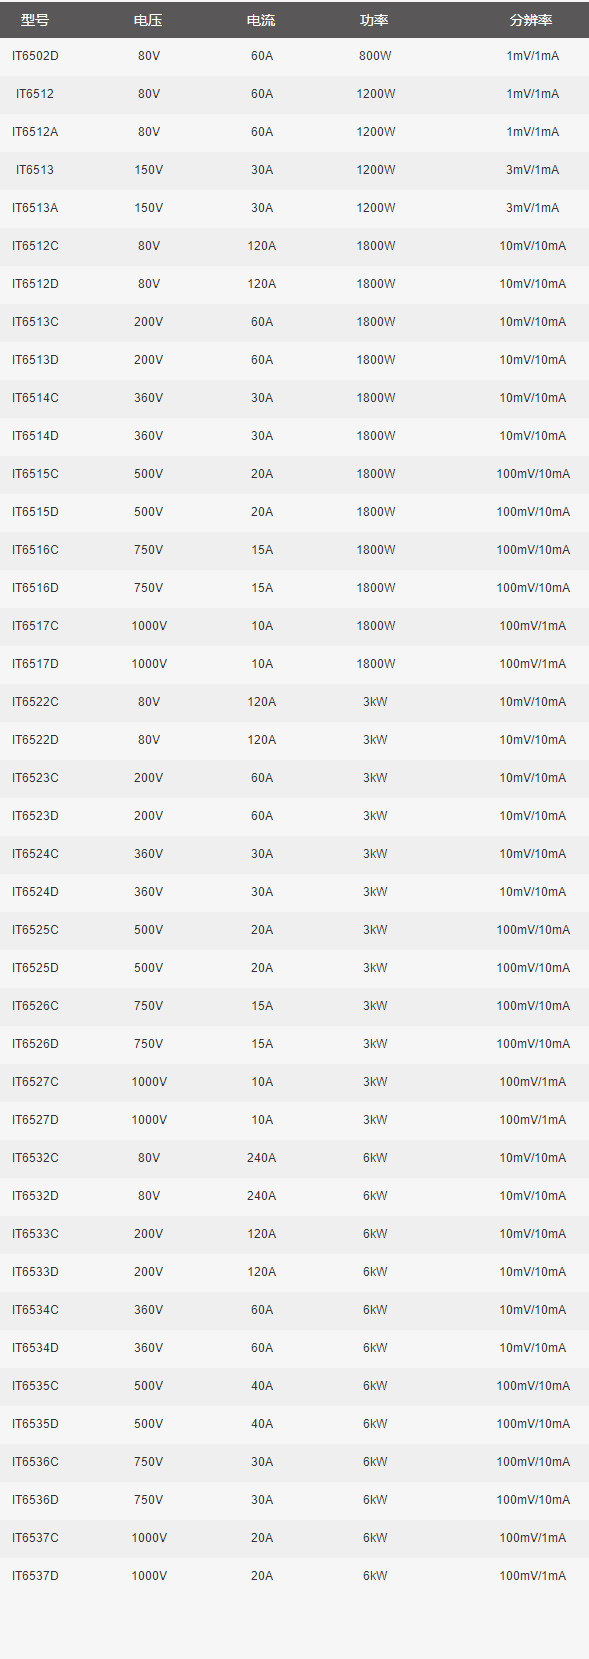Click model IT6527C
This screenshot has height=1659, width=589.
(35, 1082)
